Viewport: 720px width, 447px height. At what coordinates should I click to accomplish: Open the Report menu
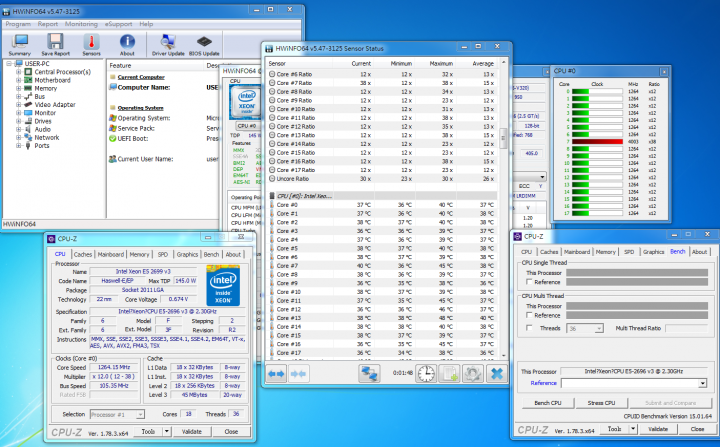click(x=48, y=24)
